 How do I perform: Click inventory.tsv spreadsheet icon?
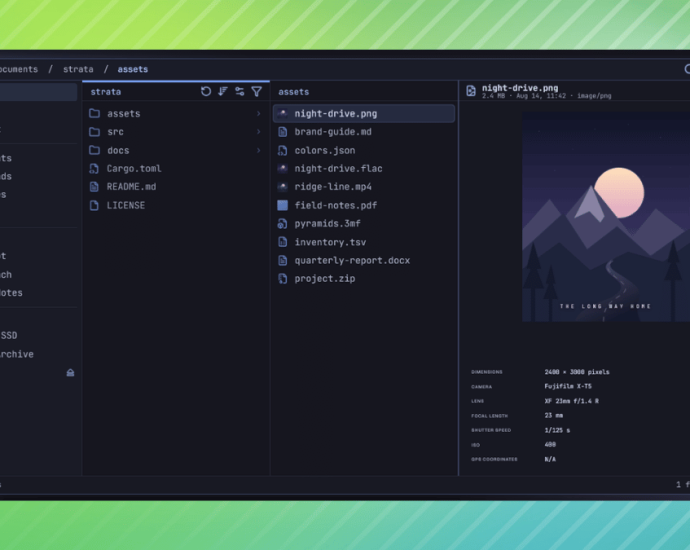point(283,242)
